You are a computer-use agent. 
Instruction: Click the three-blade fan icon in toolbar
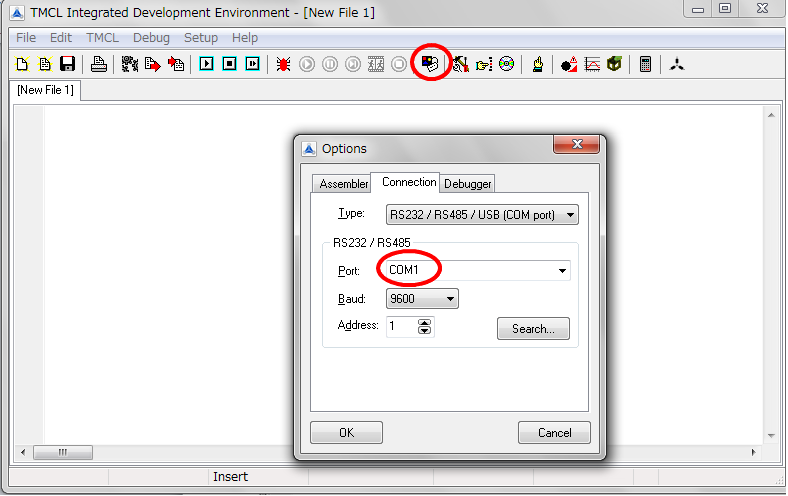coord(677,64)
